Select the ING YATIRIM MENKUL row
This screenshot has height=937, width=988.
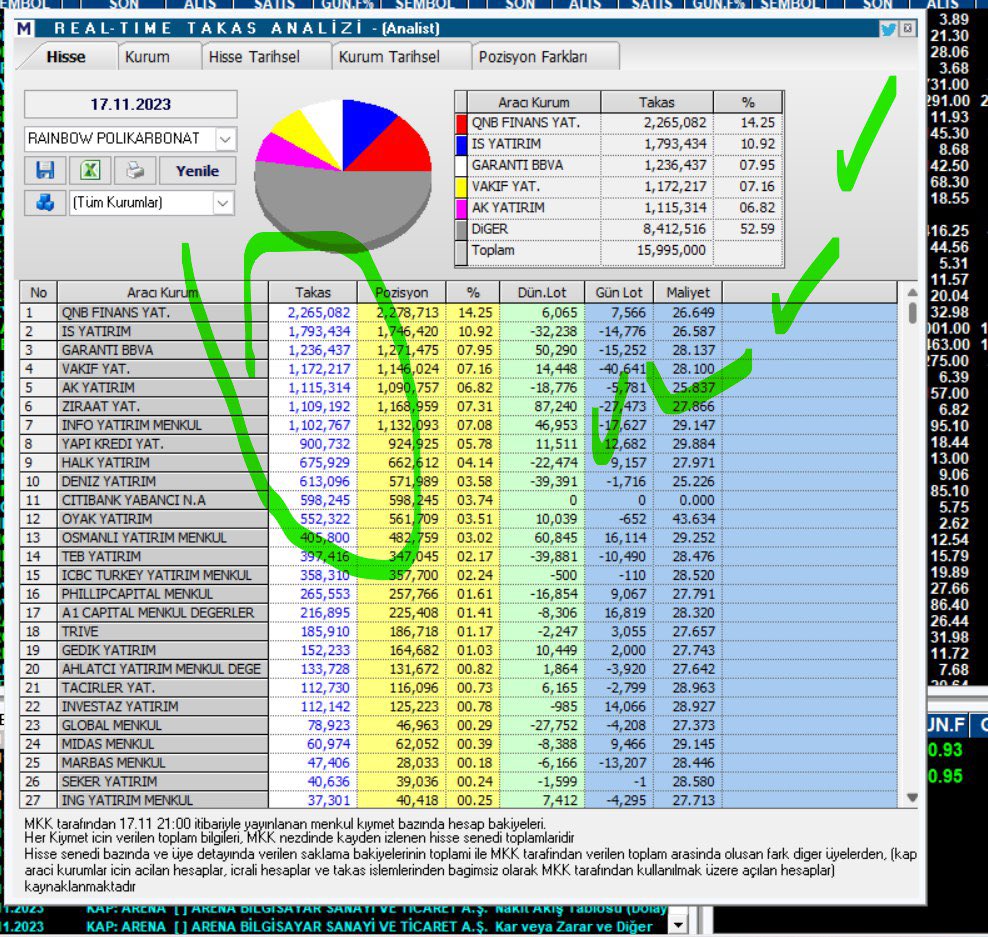[x=459, y=800]
